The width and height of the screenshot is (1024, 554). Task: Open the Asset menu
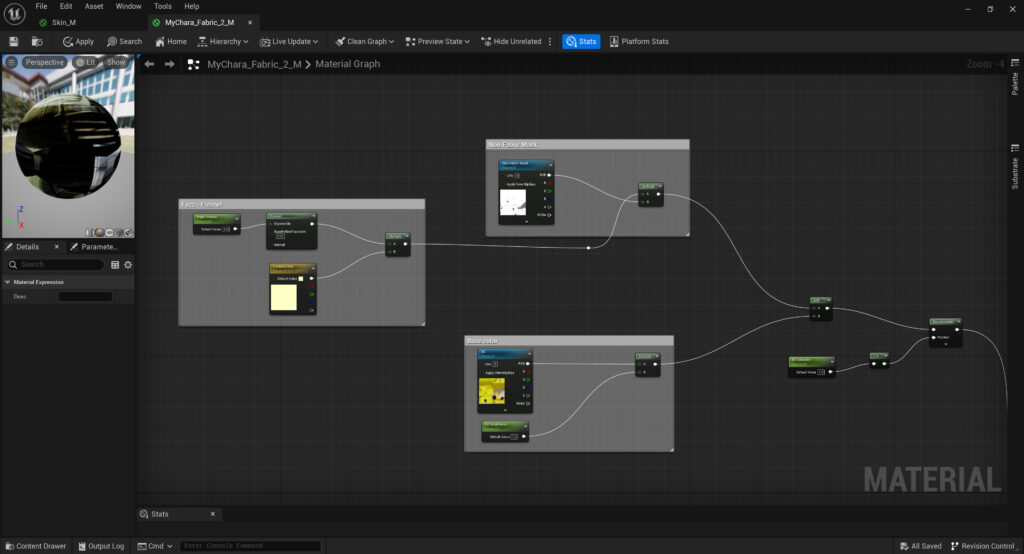tap(94, 6)
